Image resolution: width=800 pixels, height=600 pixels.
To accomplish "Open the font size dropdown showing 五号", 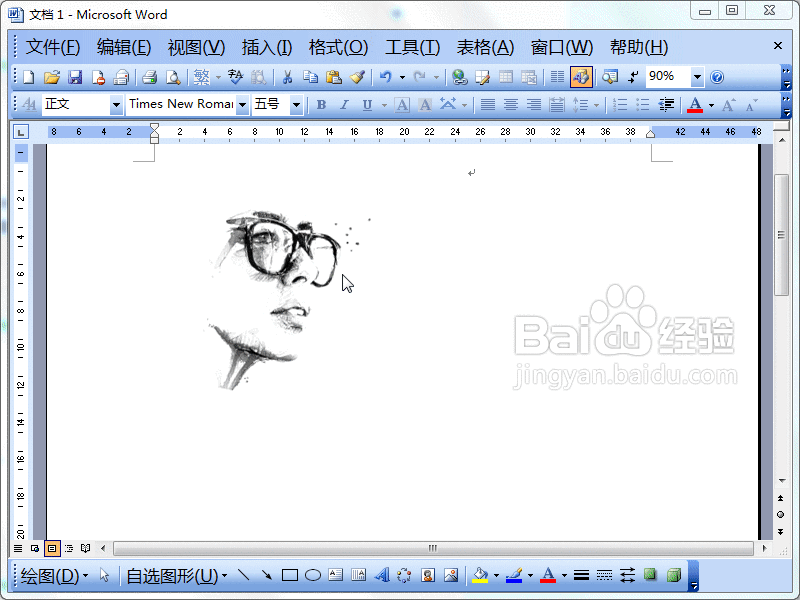I will click(x=295, y=104).
